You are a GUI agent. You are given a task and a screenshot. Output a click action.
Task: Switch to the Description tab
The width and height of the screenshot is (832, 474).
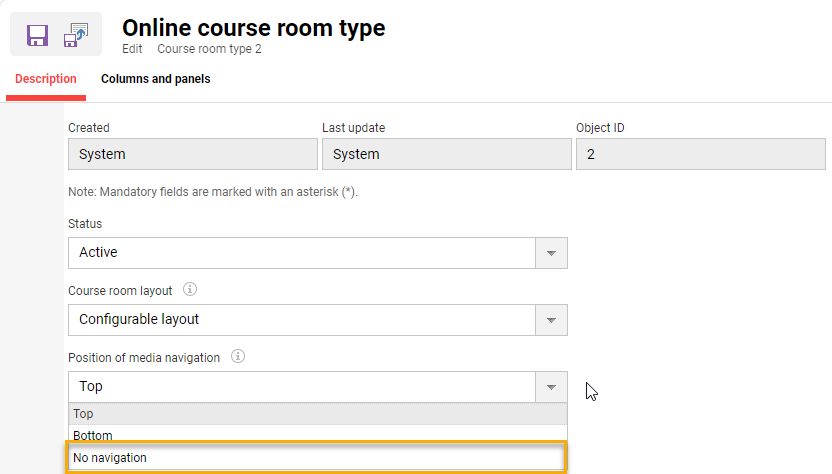[46, 79]
